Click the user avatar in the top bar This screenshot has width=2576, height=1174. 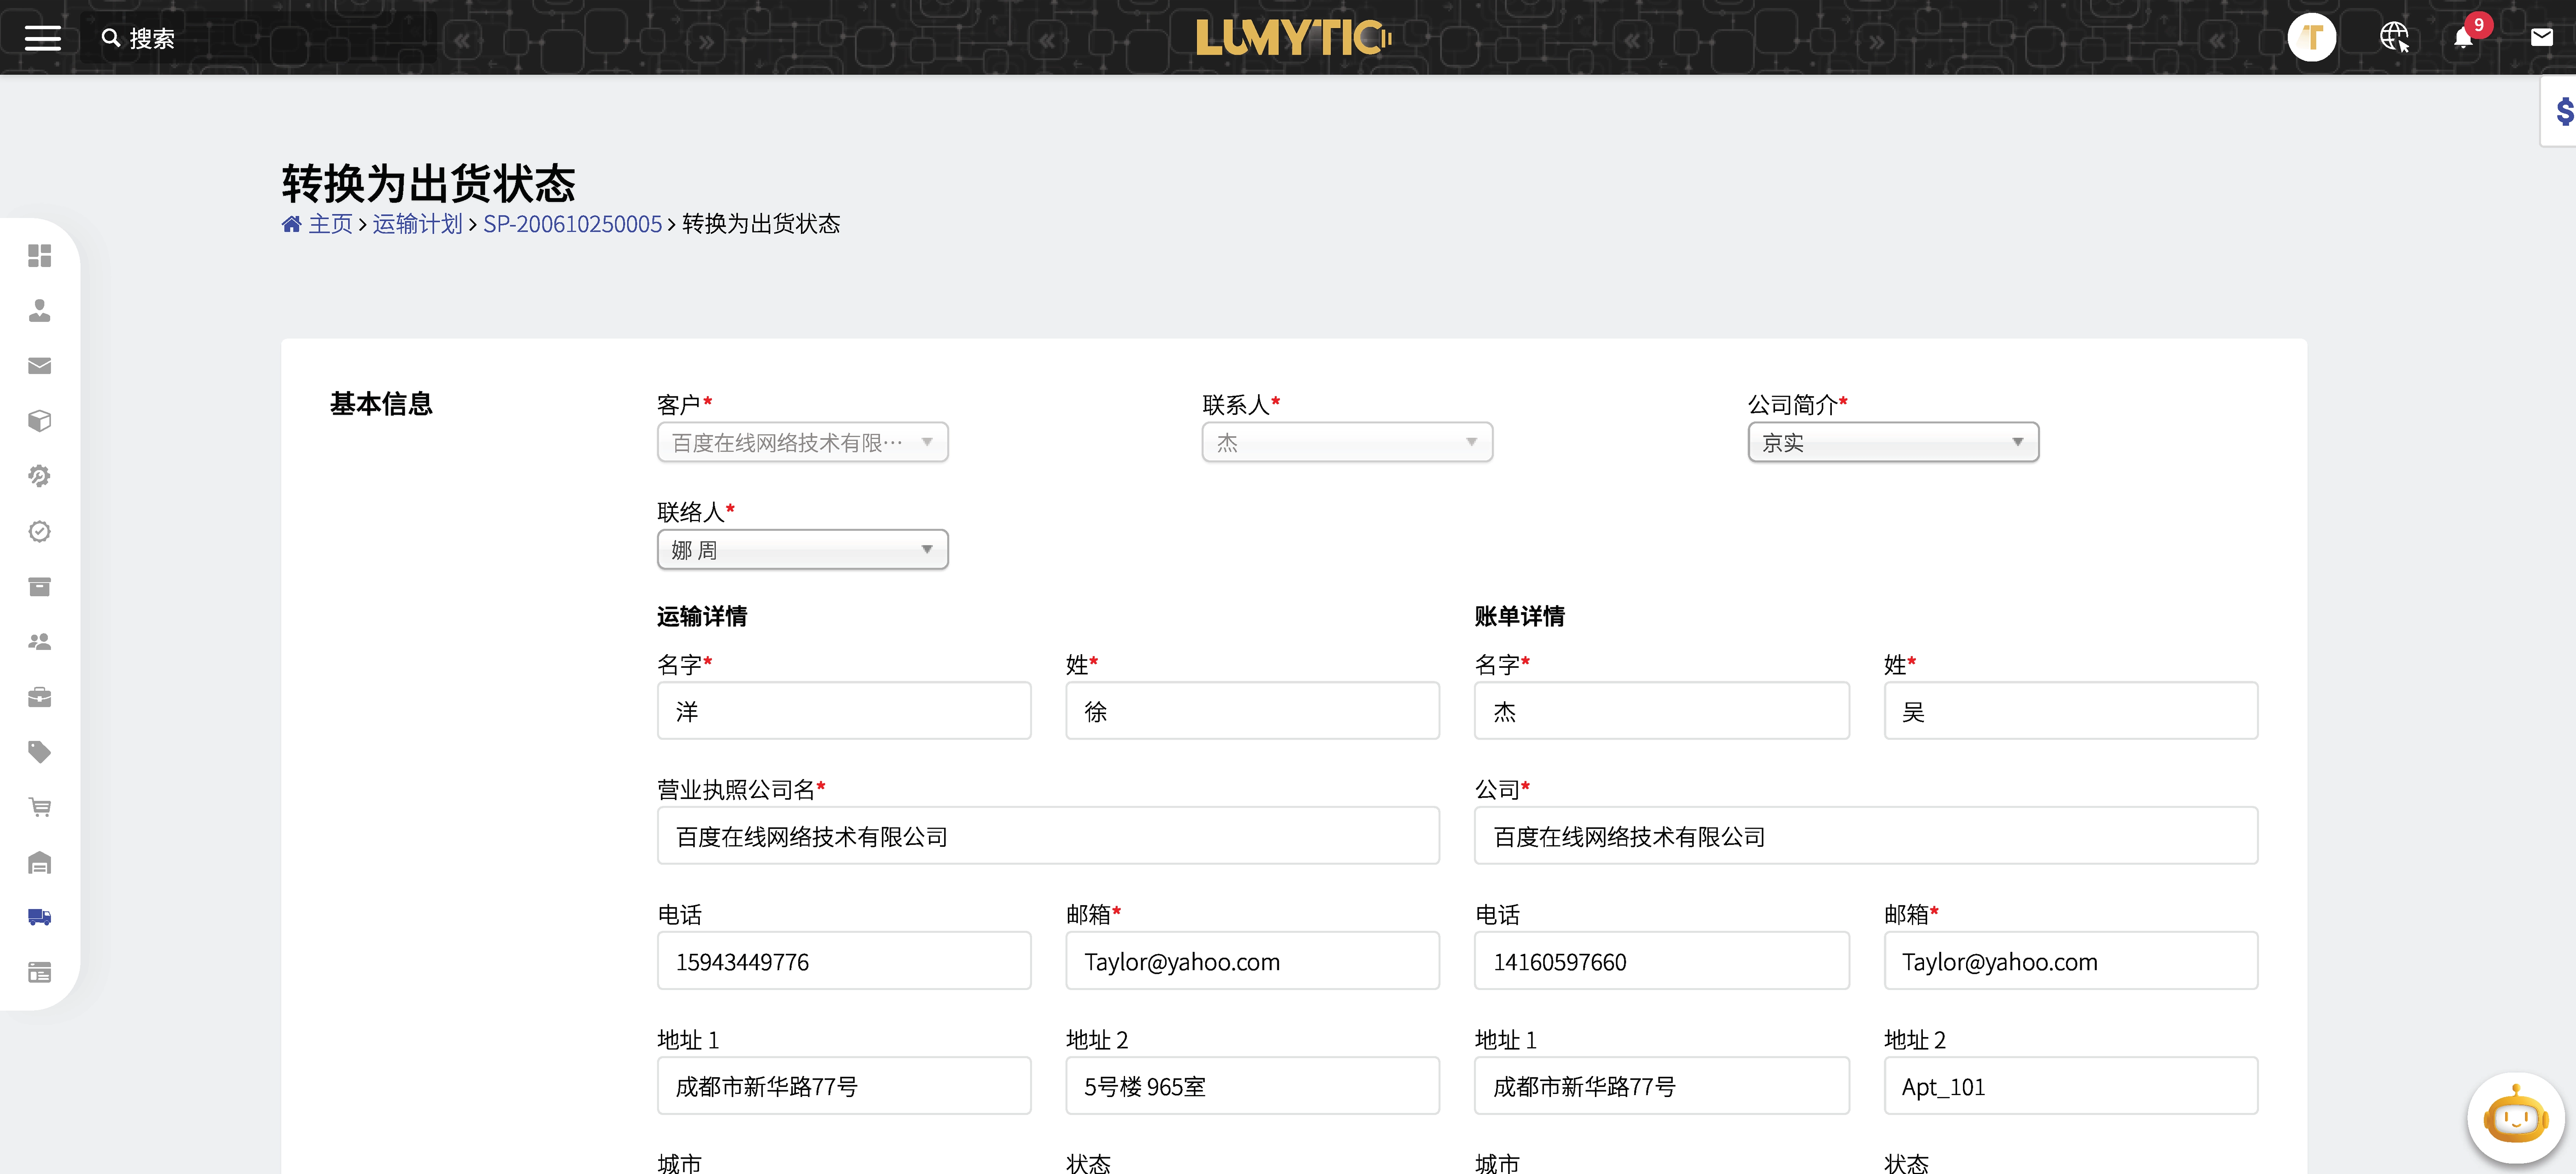[2311, 37]
